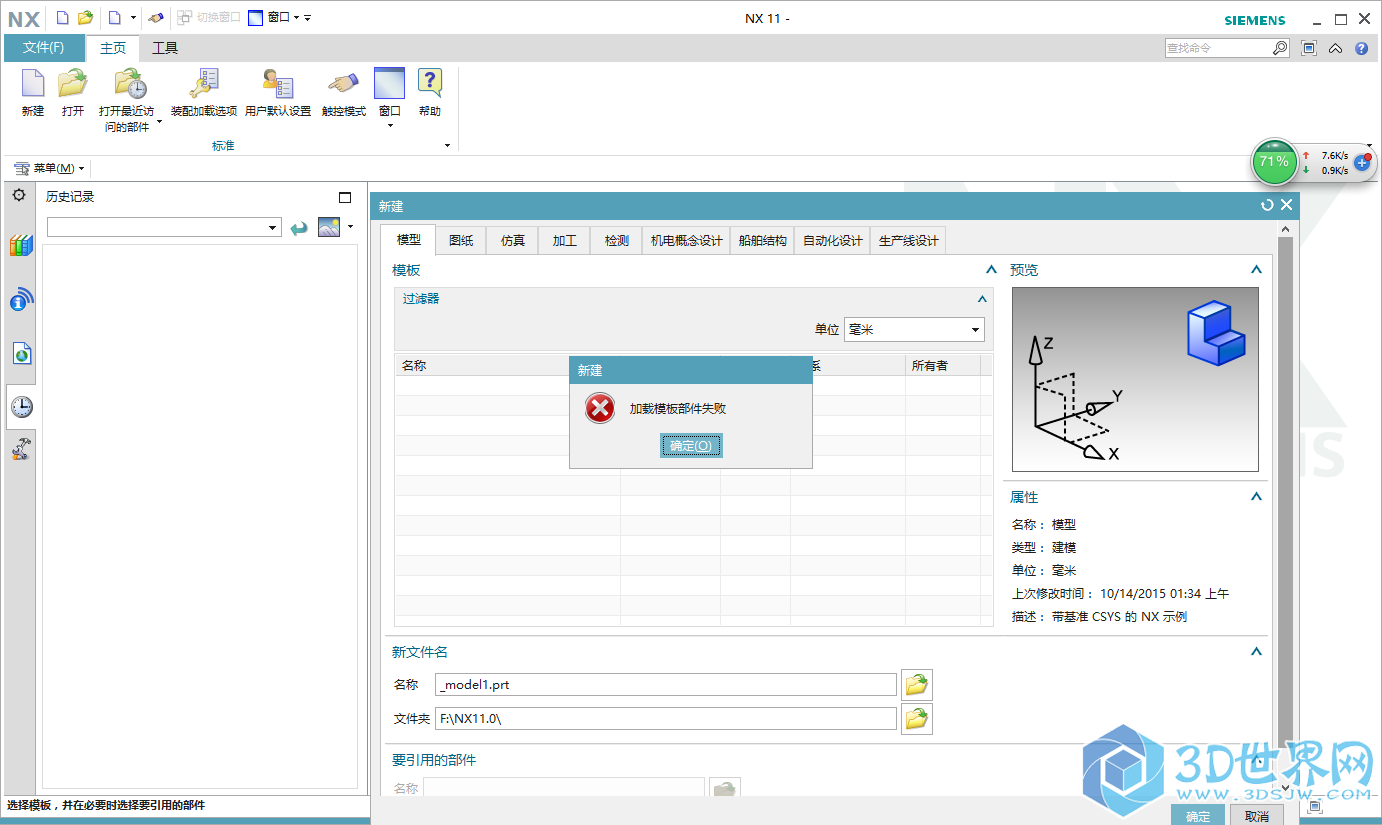Click the 打开 ribbon icon
1382x825 pixels.
(x=73, y=94)
